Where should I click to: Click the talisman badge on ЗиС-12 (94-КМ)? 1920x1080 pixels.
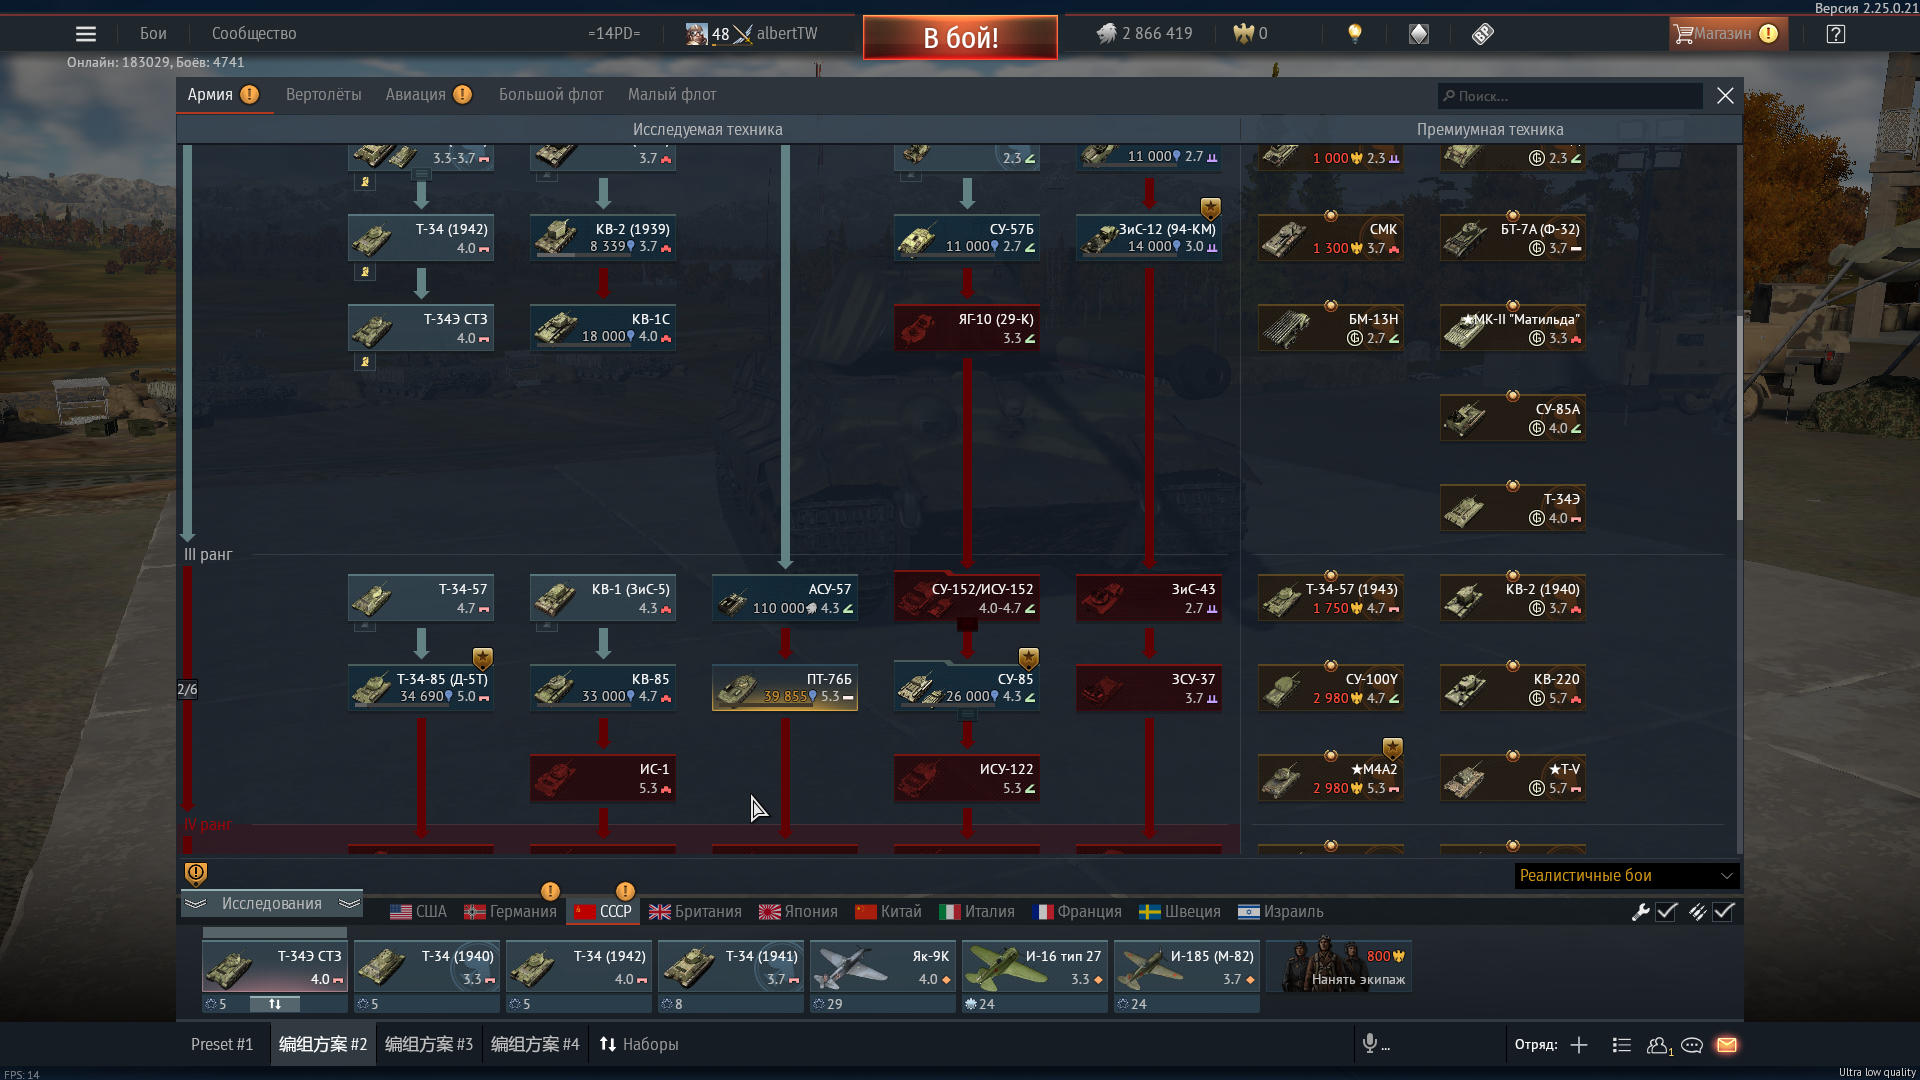(x=1211, y=209)
